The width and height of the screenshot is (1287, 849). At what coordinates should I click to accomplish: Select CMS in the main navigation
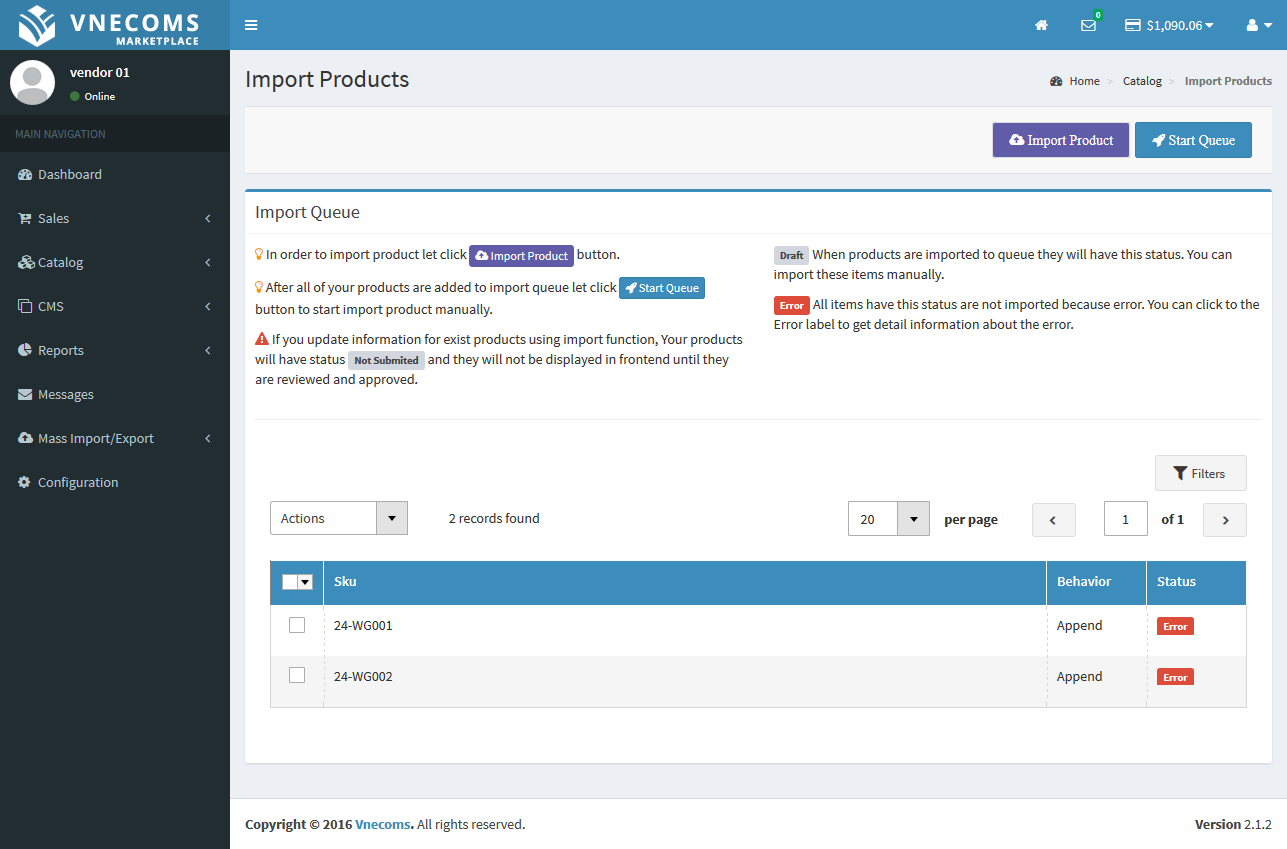point(23,306)
